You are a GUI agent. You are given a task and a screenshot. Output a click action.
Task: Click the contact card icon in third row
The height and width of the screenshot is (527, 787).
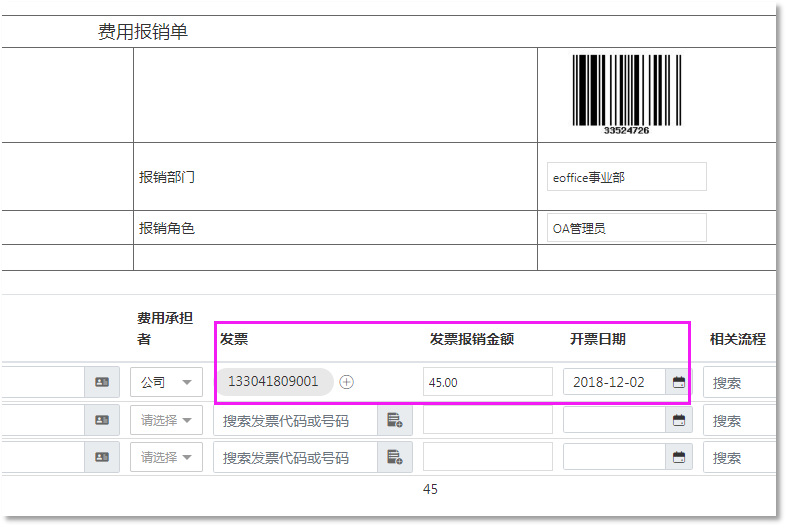[x=102, y=457]
